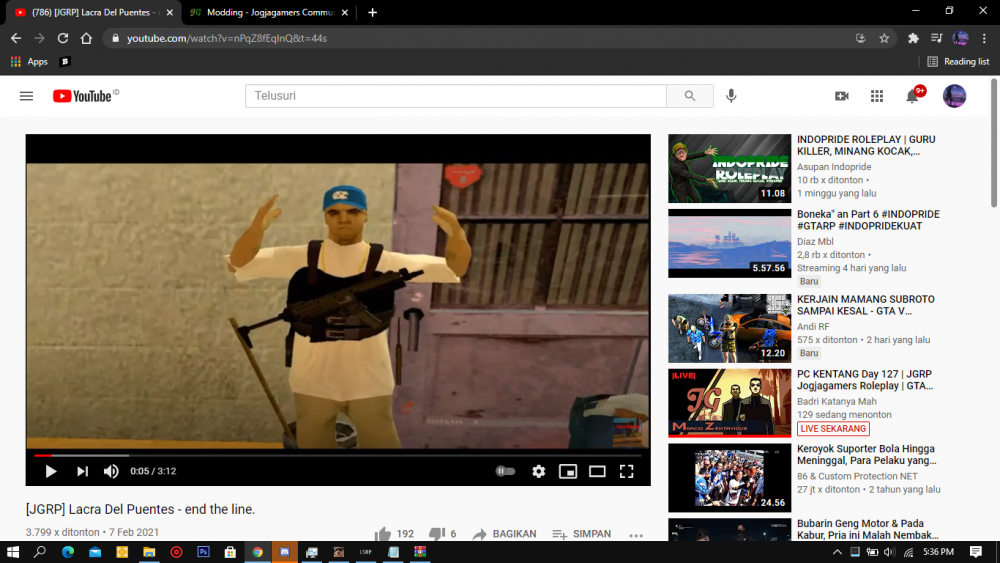1000x563 pixels.
Task: Click the BAGIKAN share button
Action: [x=505, y=534]
